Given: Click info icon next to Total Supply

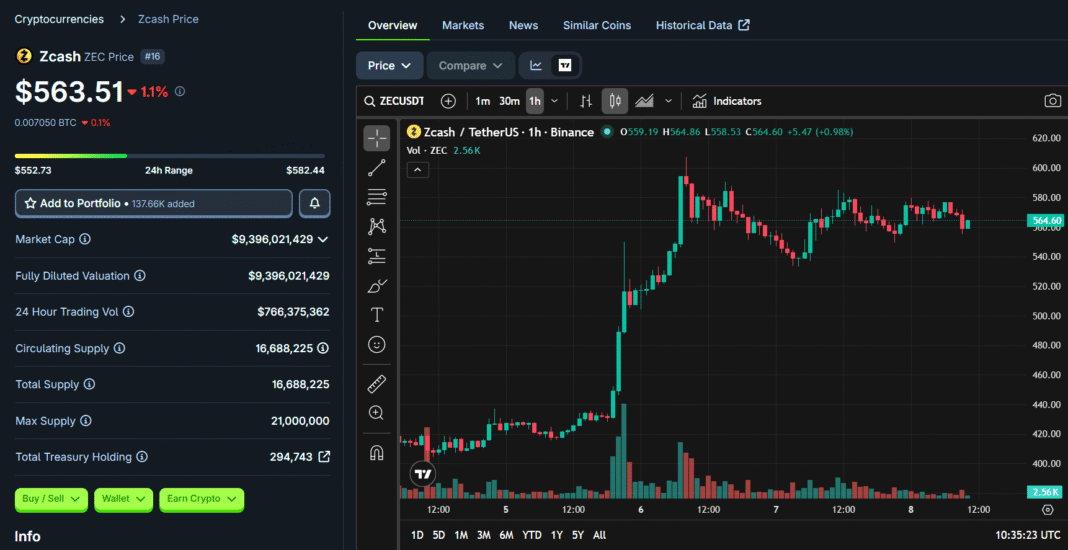Looking at the screenshot, I should pyautogui.click(x=89, y=384).
